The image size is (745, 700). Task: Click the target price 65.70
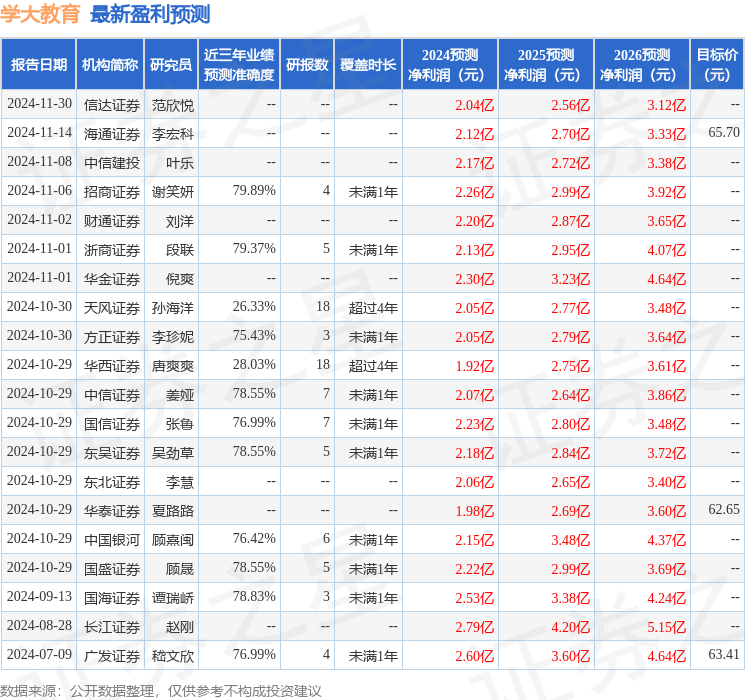[x=724, y=132]
